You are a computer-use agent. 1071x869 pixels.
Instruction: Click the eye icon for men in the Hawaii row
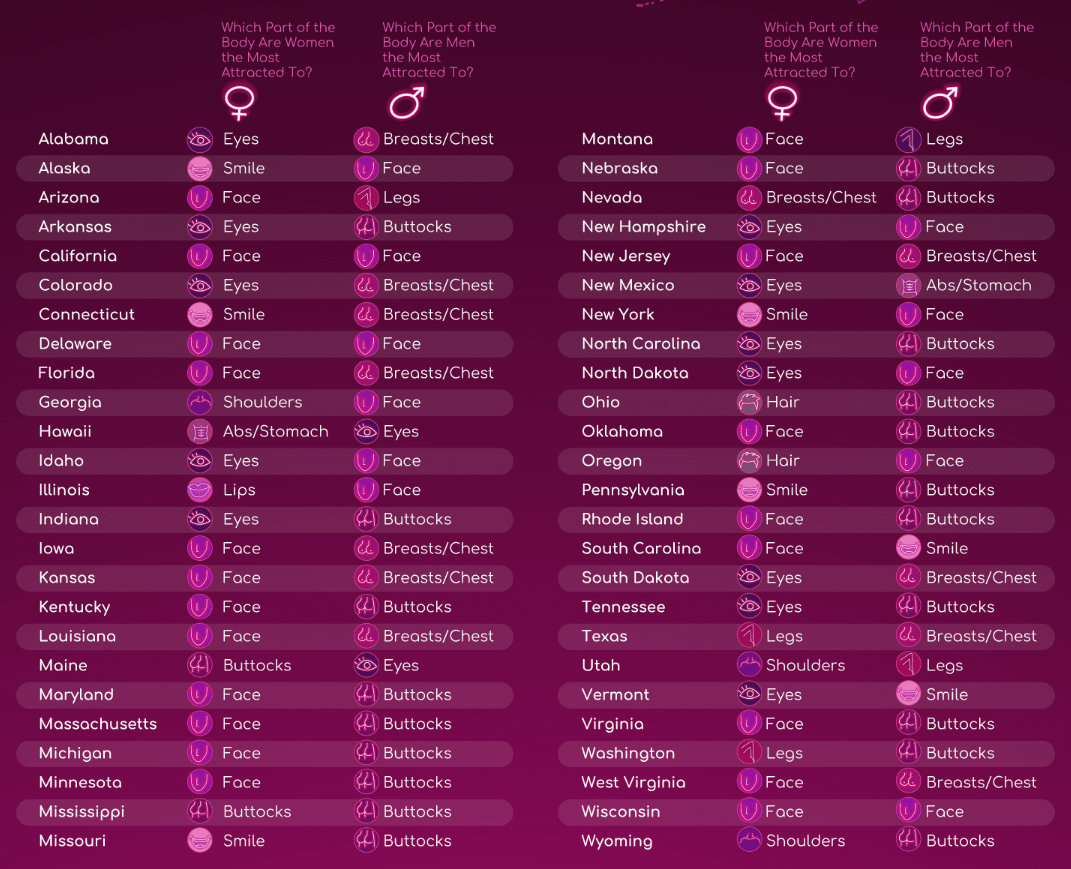click(x=366, y=432)
